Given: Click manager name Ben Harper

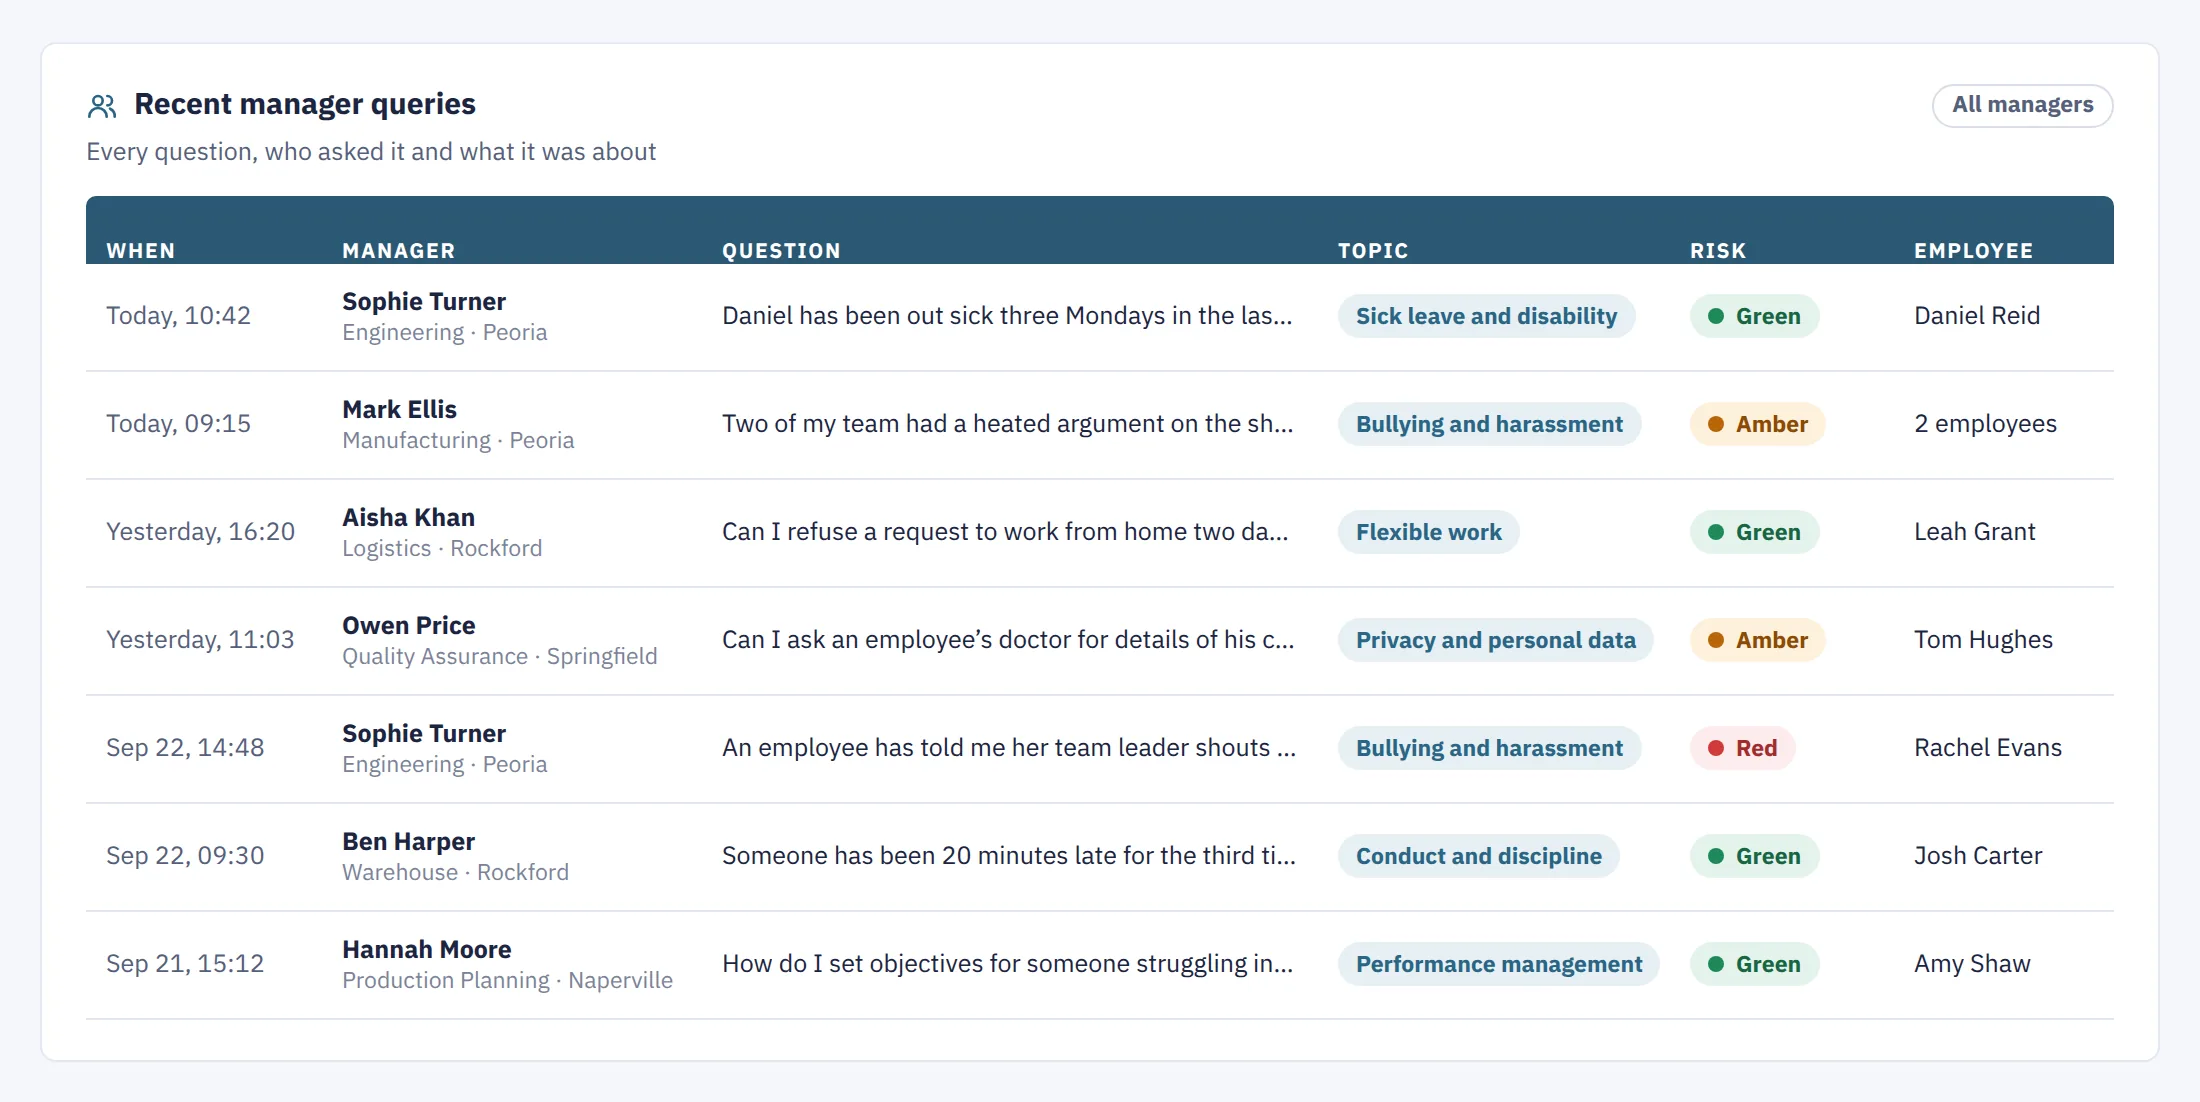Looking at the screenshot, I should (x=408, y=842).
